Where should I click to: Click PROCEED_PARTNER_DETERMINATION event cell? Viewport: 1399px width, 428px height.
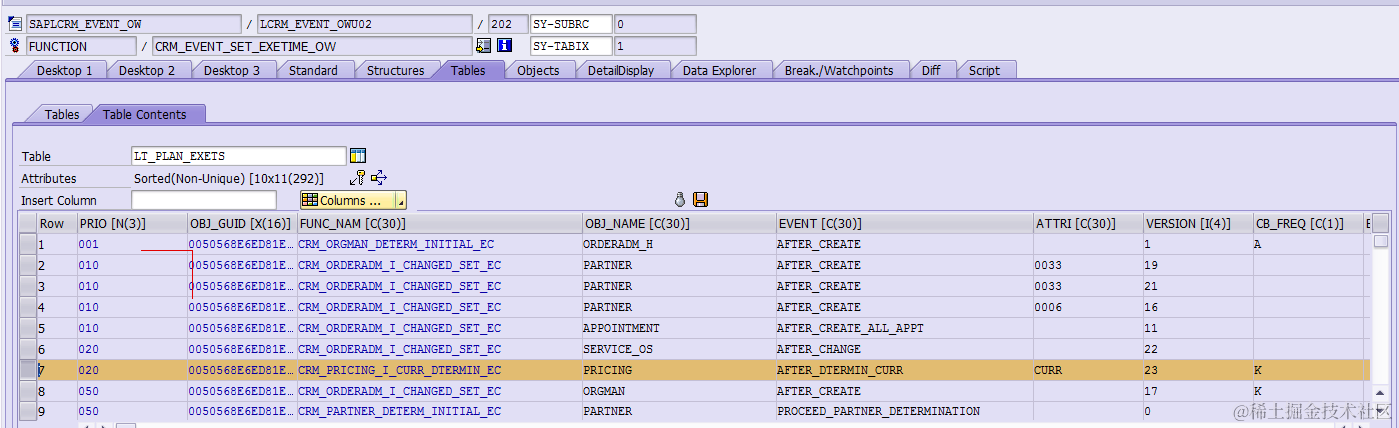click(905, 411)
